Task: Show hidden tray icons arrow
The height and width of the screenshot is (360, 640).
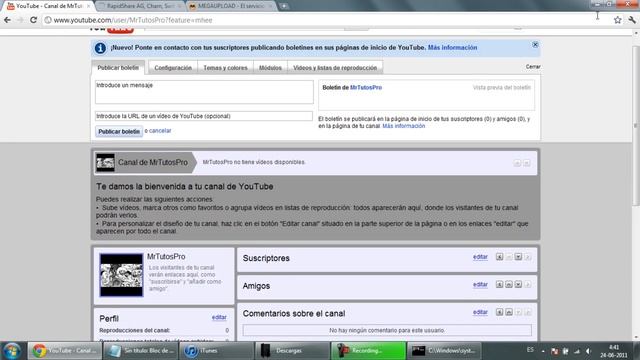Action: tap(543, 351)
